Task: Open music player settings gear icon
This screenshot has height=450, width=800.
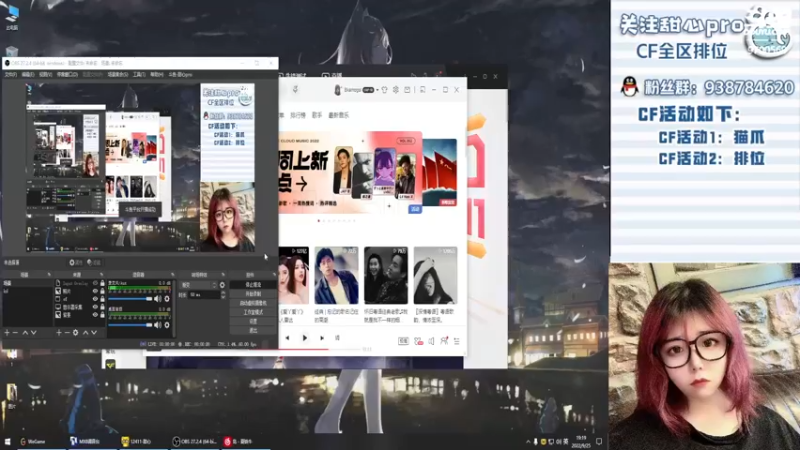Action: [x=395, y=90]
